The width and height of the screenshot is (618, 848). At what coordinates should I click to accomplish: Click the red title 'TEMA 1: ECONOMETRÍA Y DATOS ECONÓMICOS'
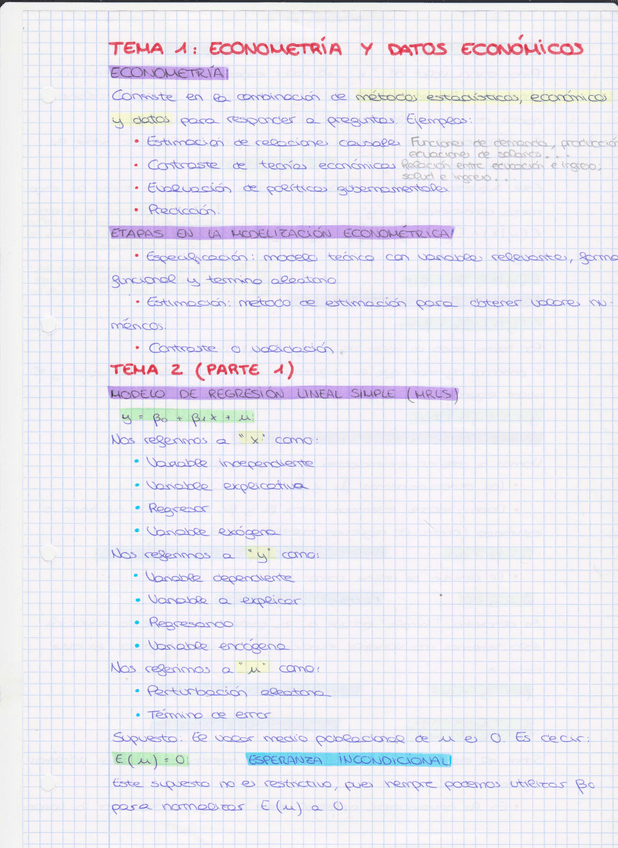[x=346, y=48]
